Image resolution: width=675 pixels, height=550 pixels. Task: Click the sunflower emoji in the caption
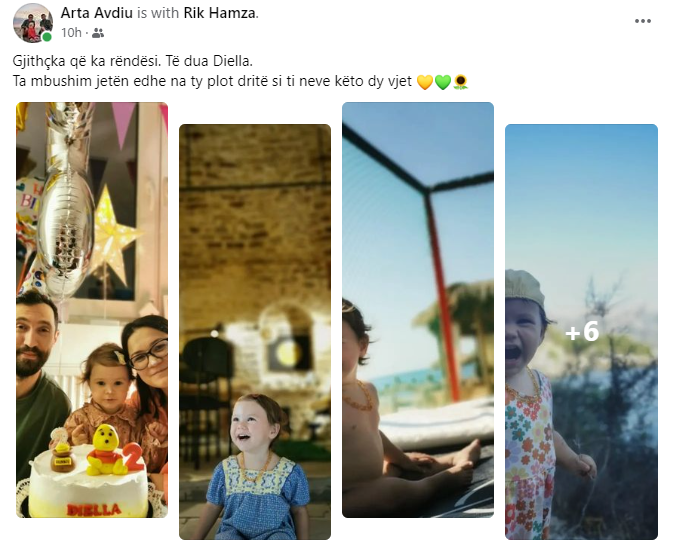(x=461, y=82)
